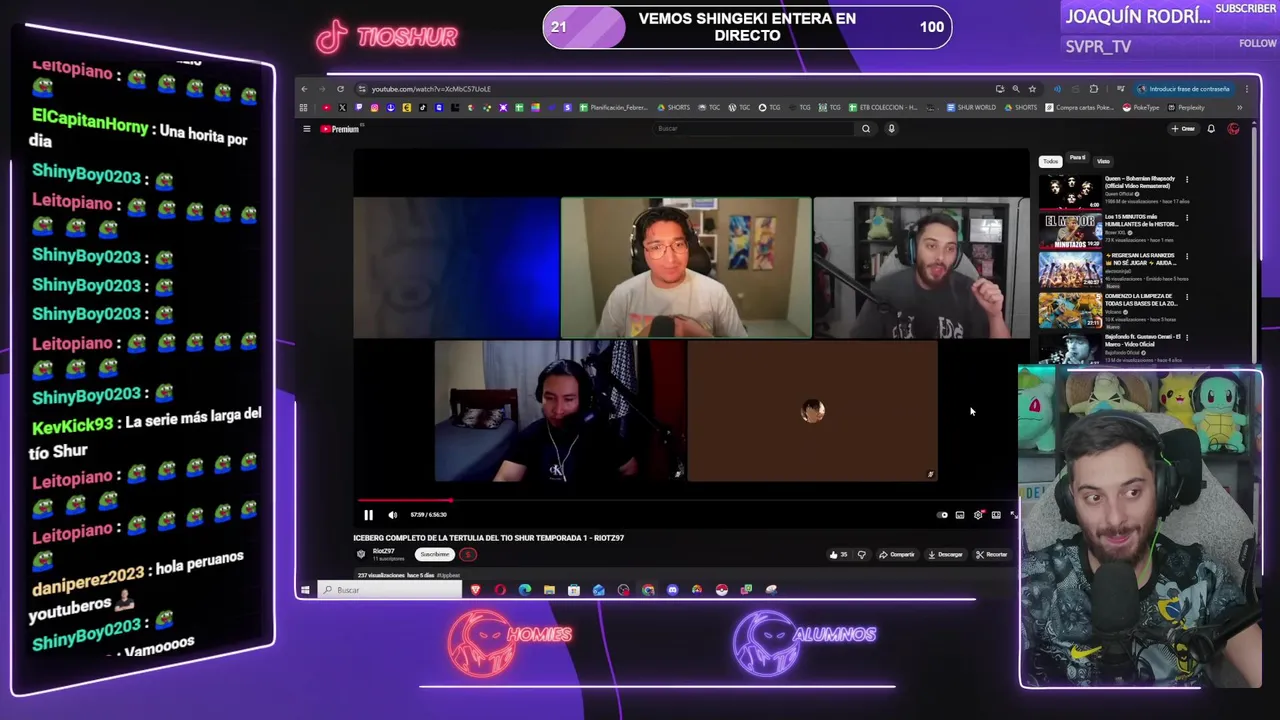1280x720 pixels.
Task: Toggle the autoplay switch in the player
Action: (942, 515)
